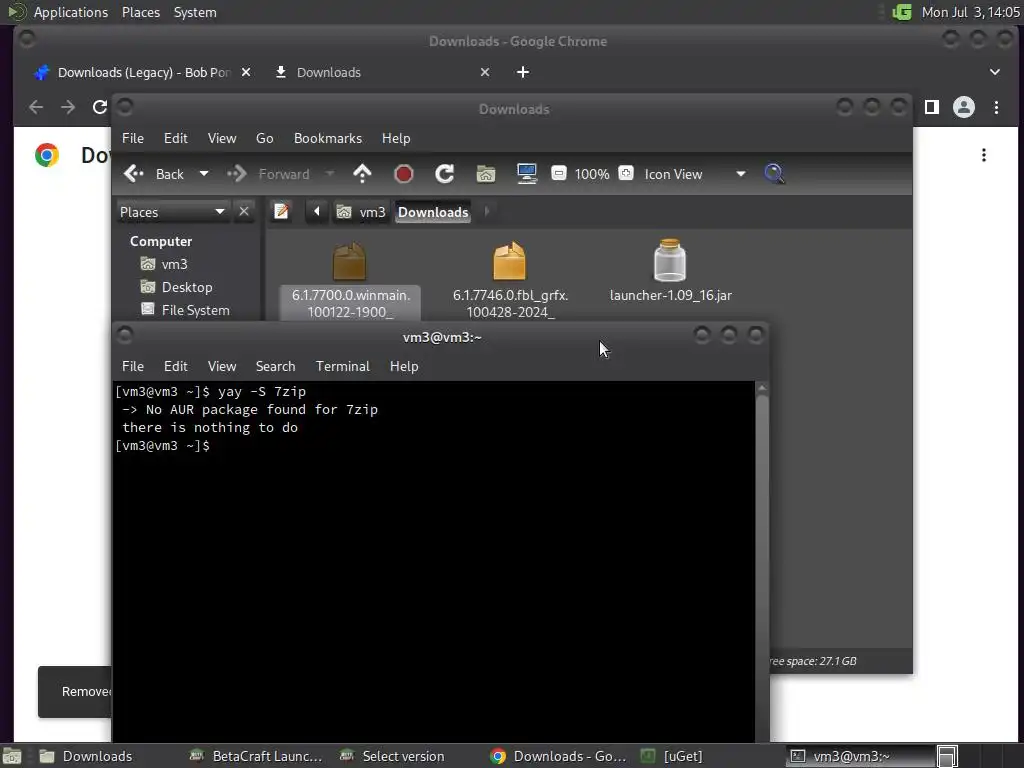This screenshot has height=768, width=1024.
Task: Reload the Downloads folder view
Action: (x=445, y=174)
